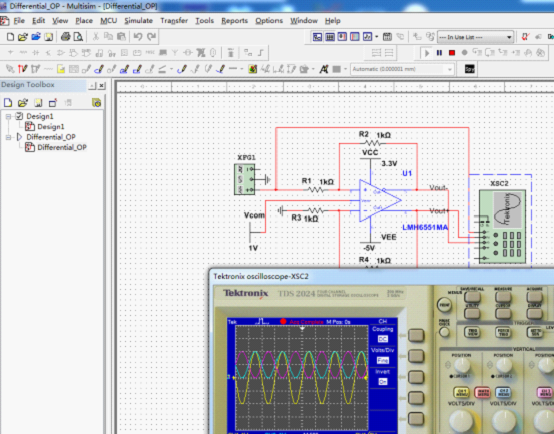Open the Automatic line width dropdown
This screenshot has width=554, height=434.
[x=449, y=69]
